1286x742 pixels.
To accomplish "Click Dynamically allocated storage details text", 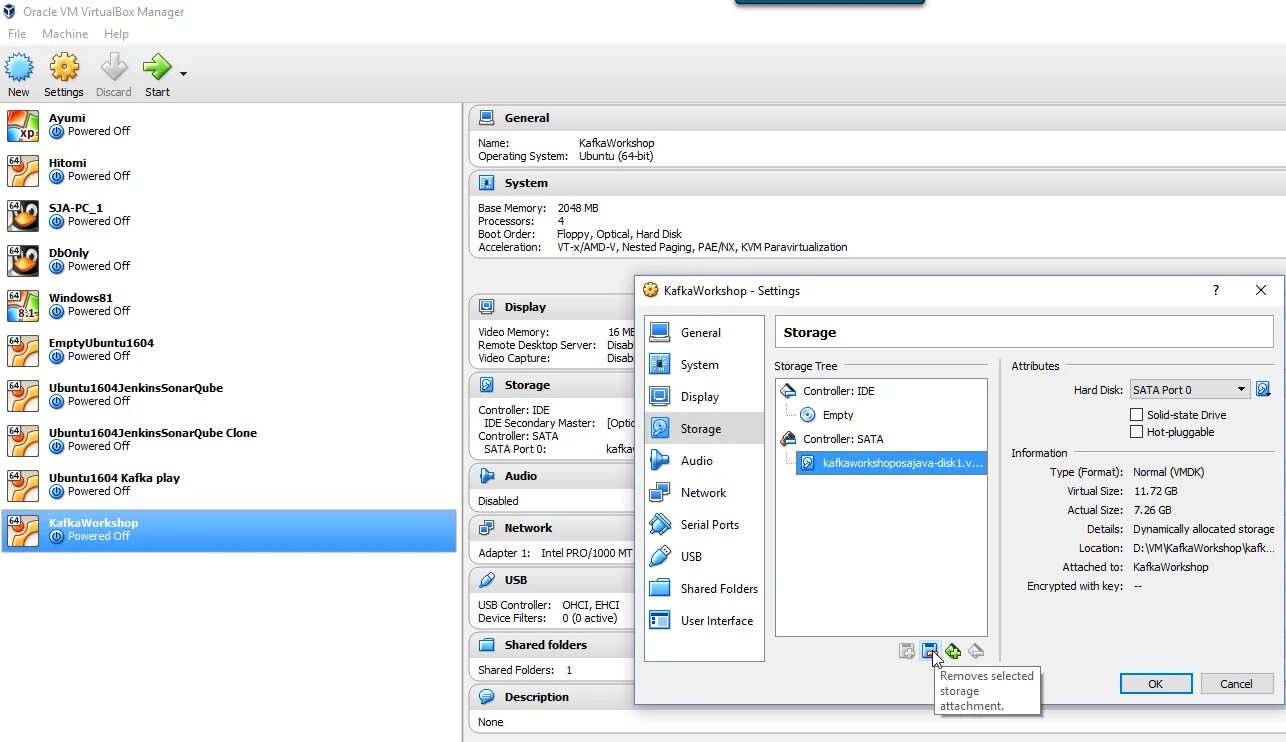I will click(1204, 529).
